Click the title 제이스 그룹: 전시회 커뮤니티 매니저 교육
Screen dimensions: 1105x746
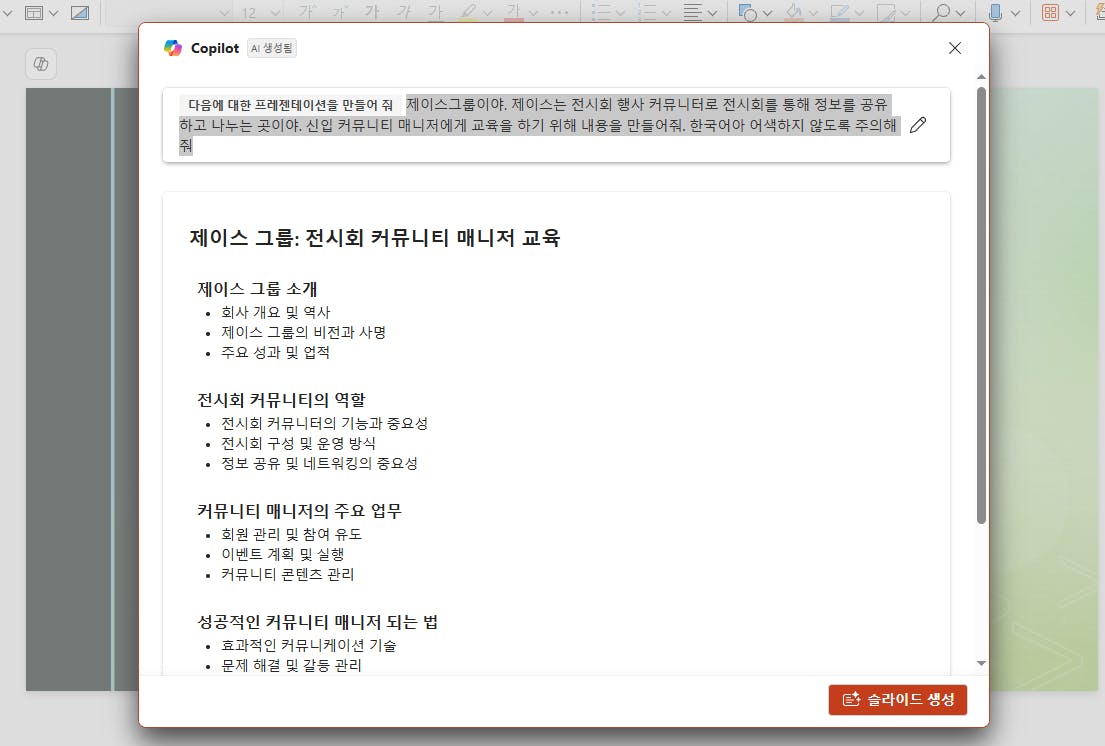point(375,237)
